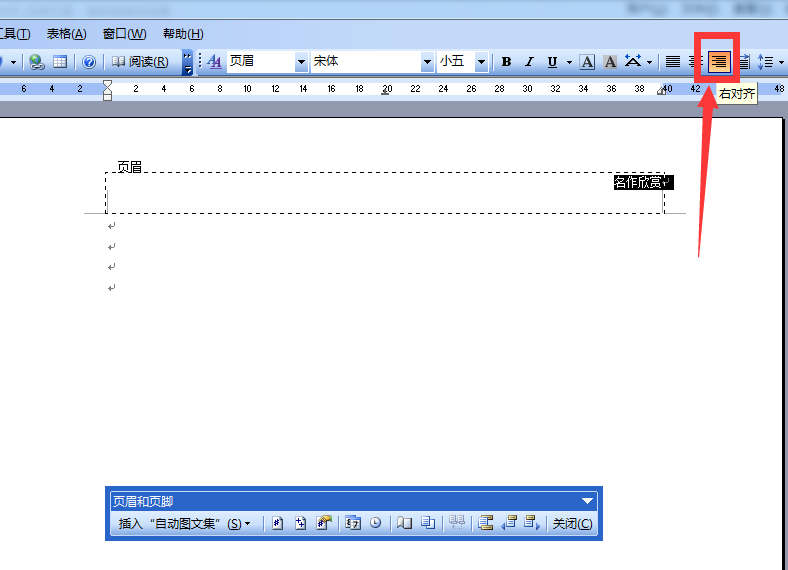Insert date icon in header toolbar
Image resolution: width=788 pixels, height=570 pixels.
[x=353, y=523]
